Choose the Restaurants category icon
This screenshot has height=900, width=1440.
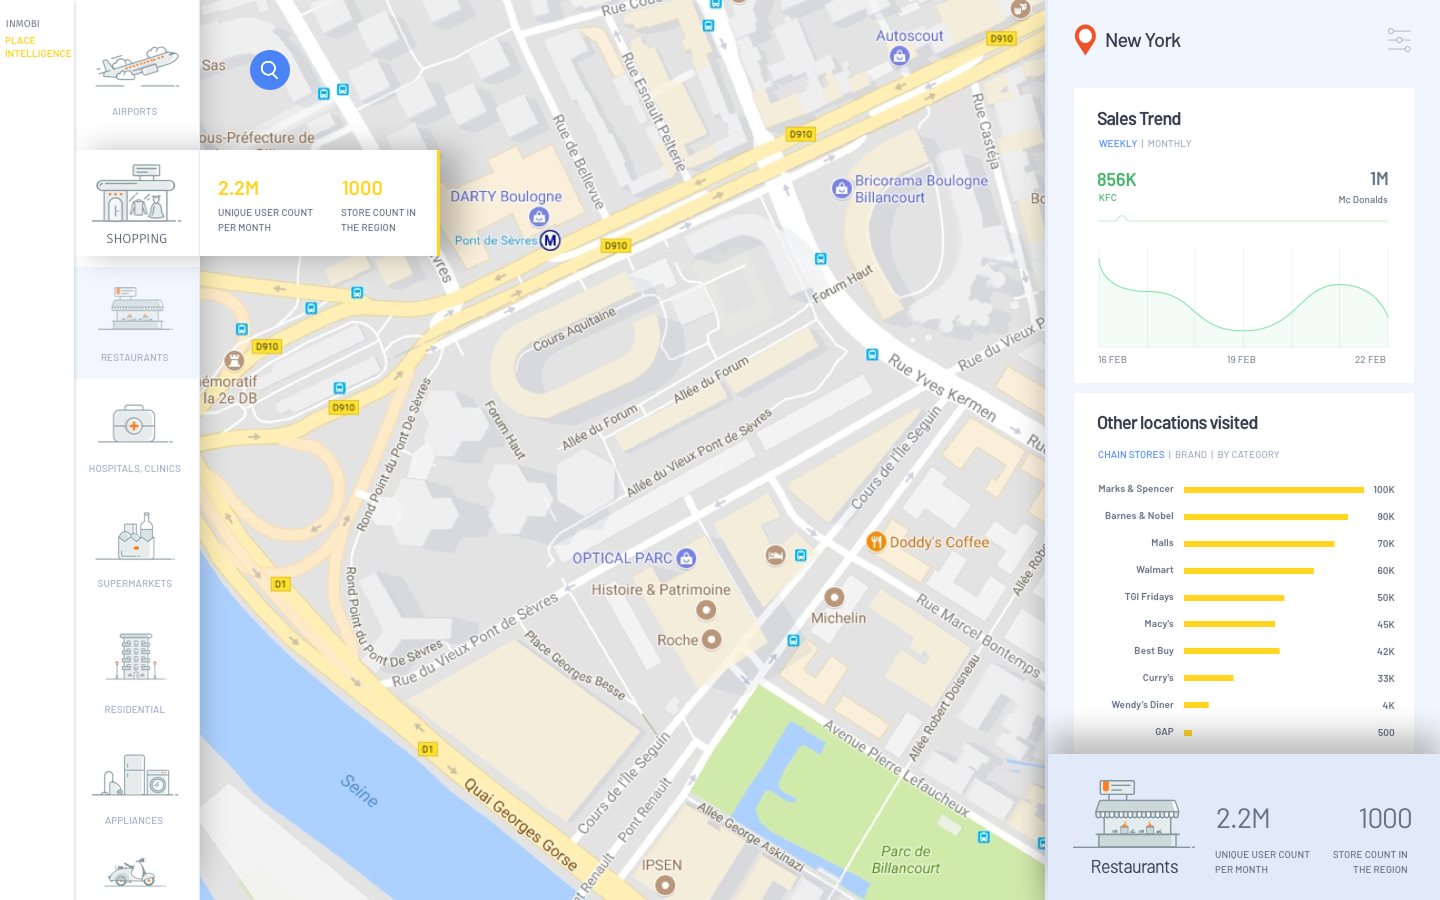[137, 309]
